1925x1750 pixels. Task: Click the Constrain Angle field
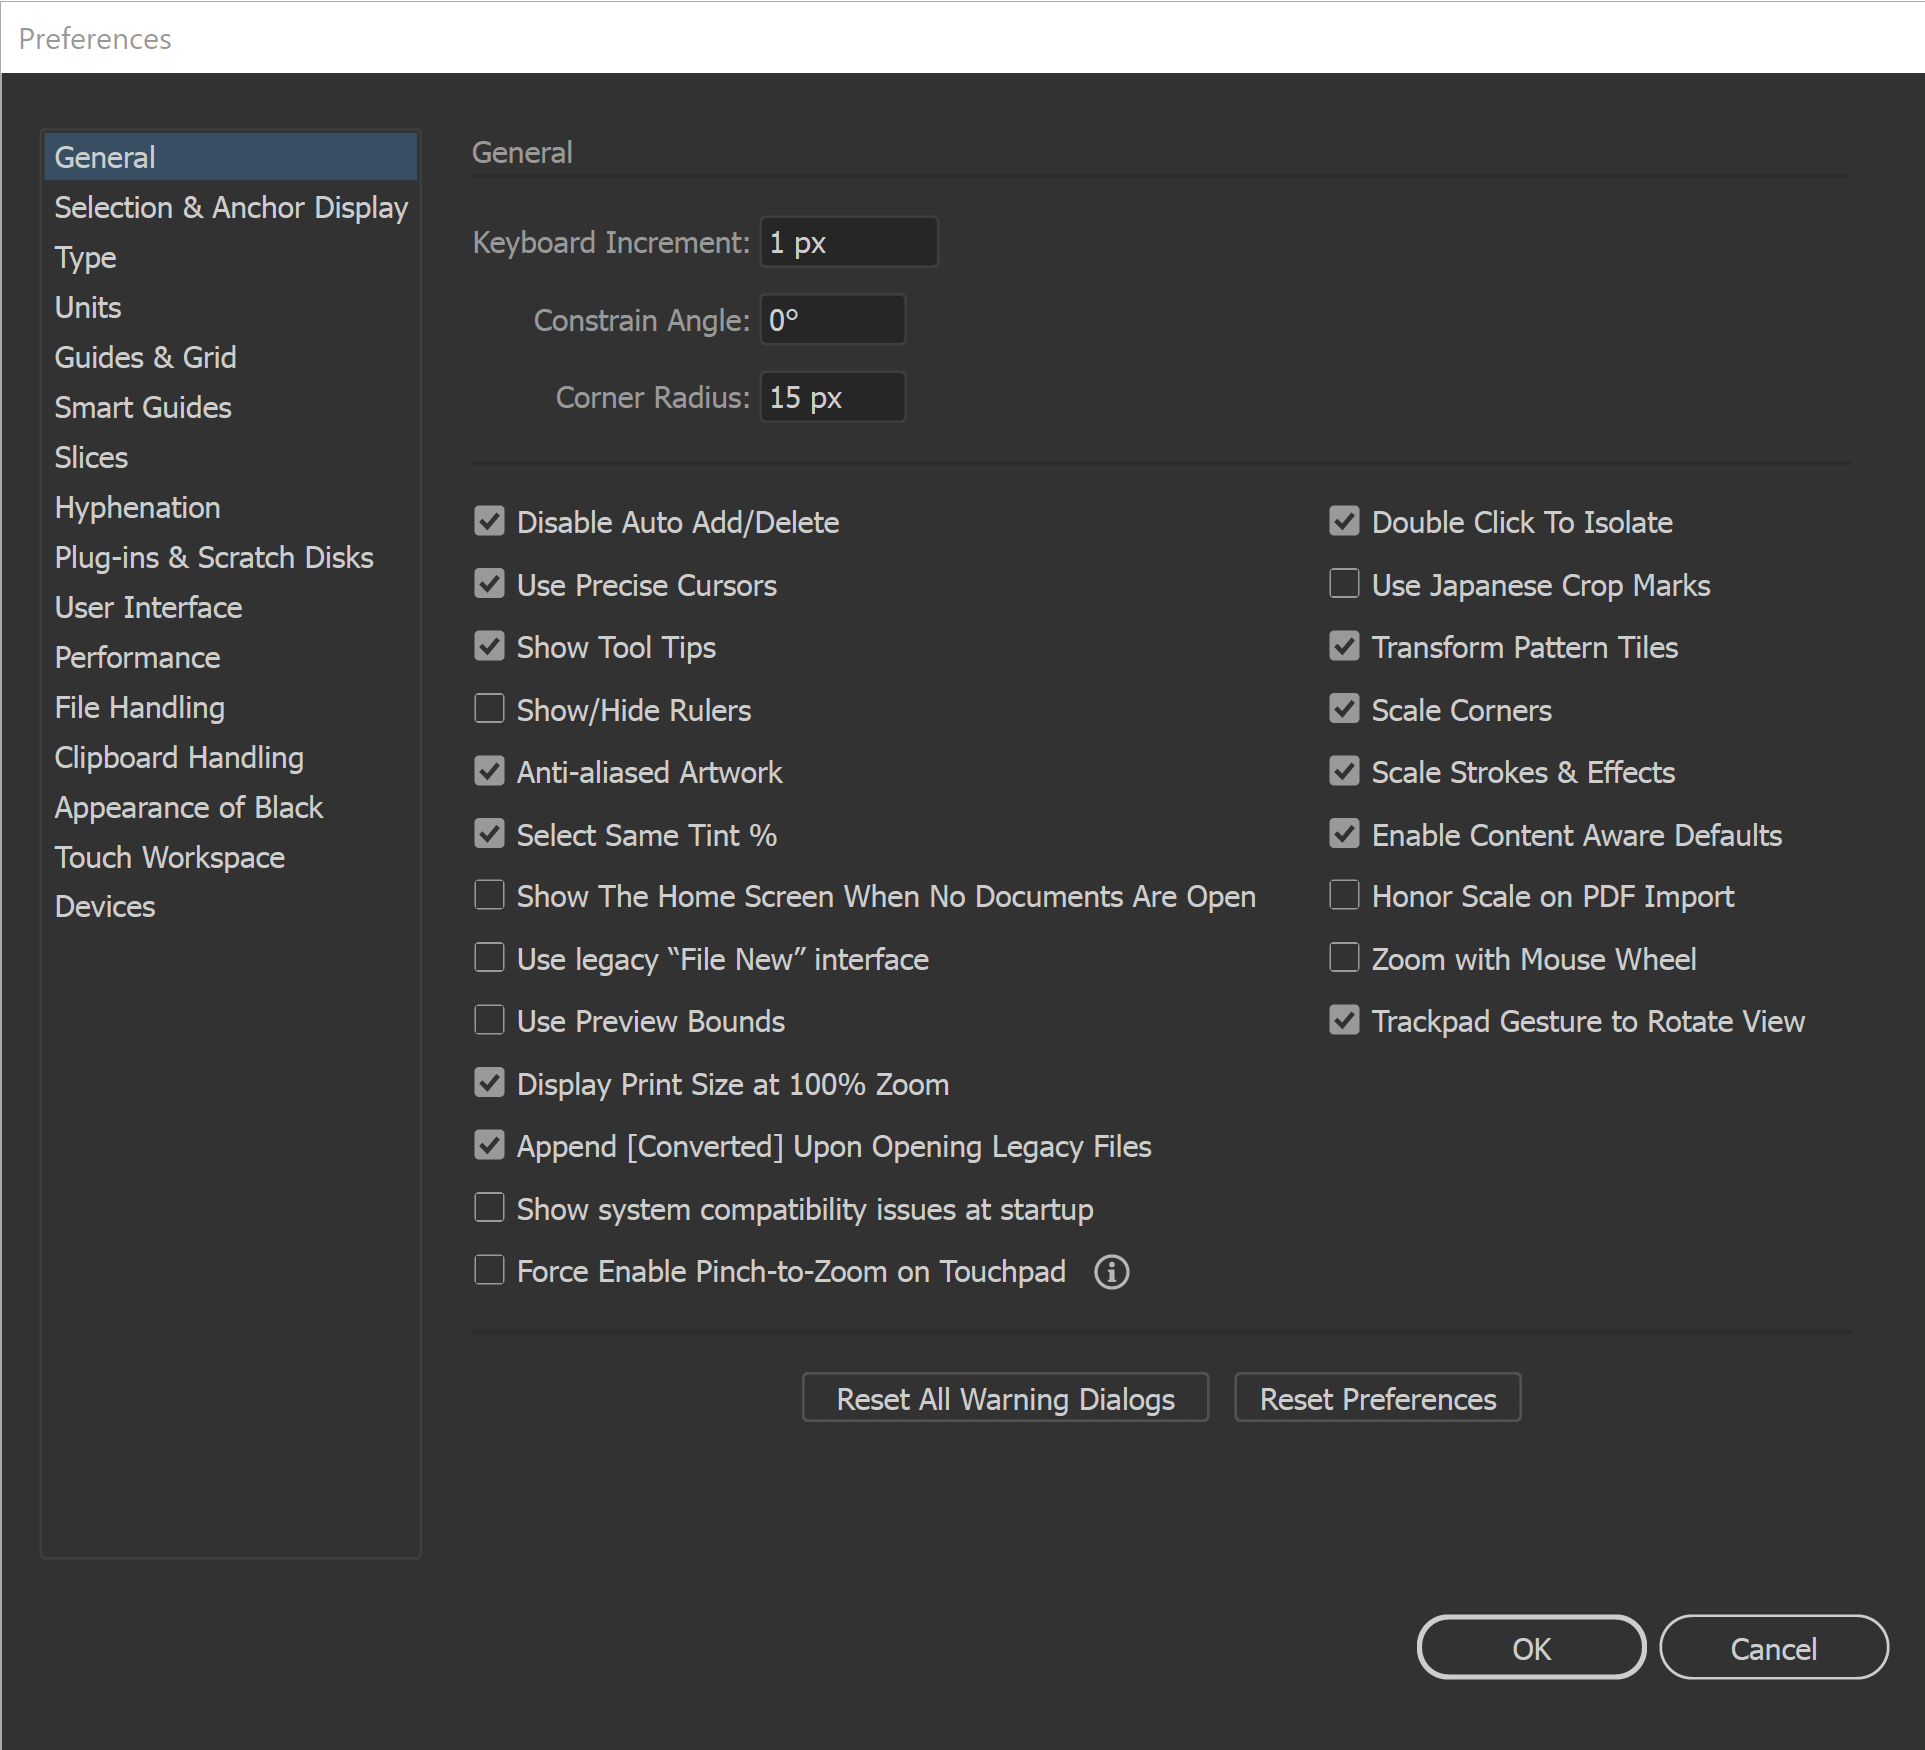point(833,319)
